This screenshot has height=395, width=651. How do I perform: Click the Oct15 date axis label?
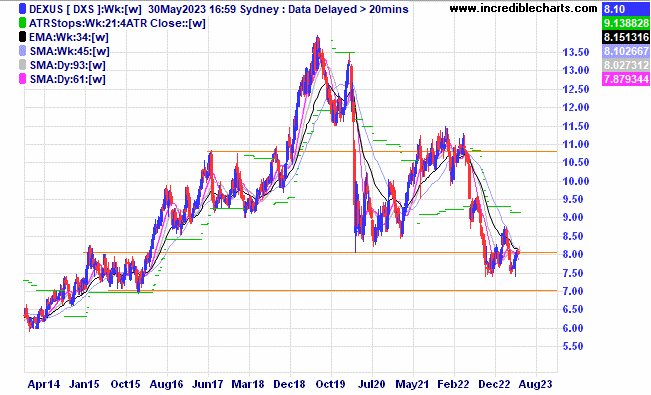[x=125, y=384]
